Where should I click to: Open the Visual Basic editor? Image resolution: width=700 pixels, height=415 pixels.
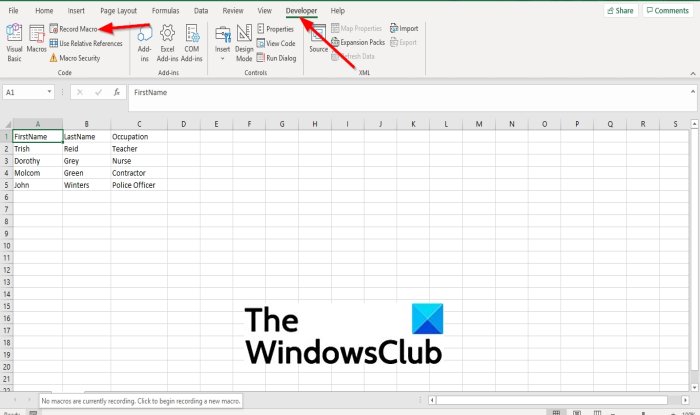click(x=14, y=43)
